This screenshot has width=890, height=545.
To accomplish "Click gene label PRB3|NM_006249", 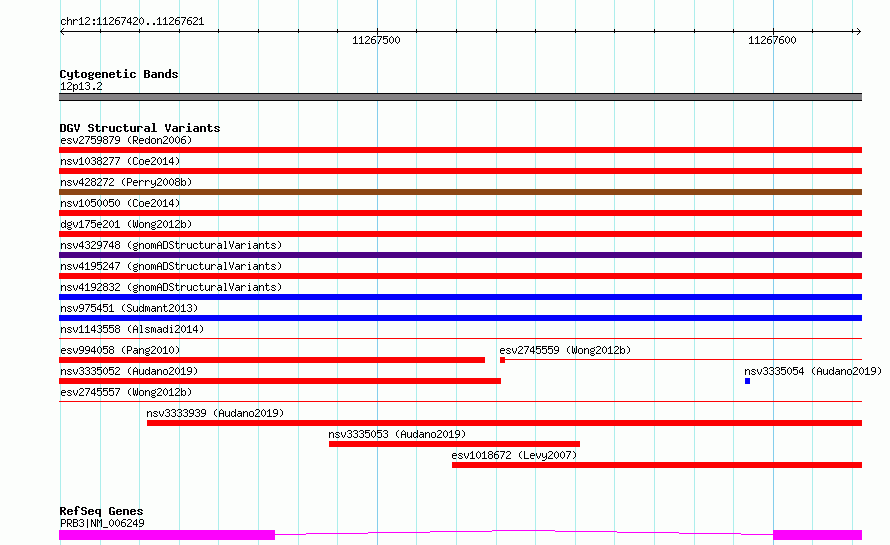I will point(102,523).
